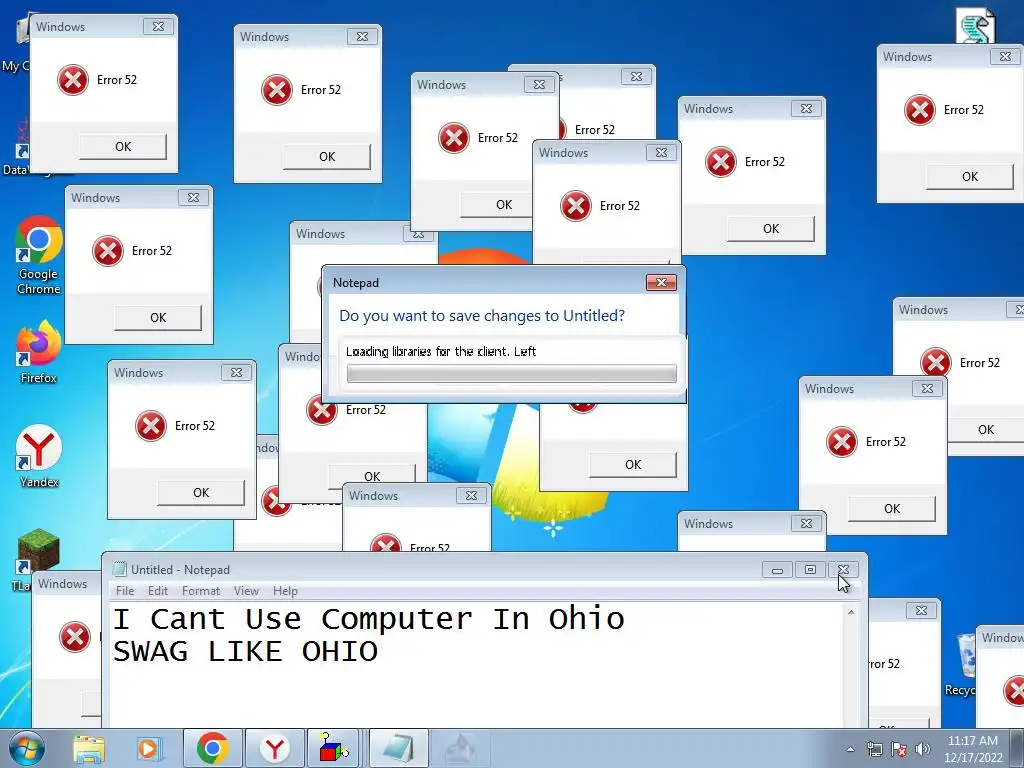Close the Error dialog covering the My Computer icon
This screenshot has height=768, width=1024.
[x=158, y=27]
